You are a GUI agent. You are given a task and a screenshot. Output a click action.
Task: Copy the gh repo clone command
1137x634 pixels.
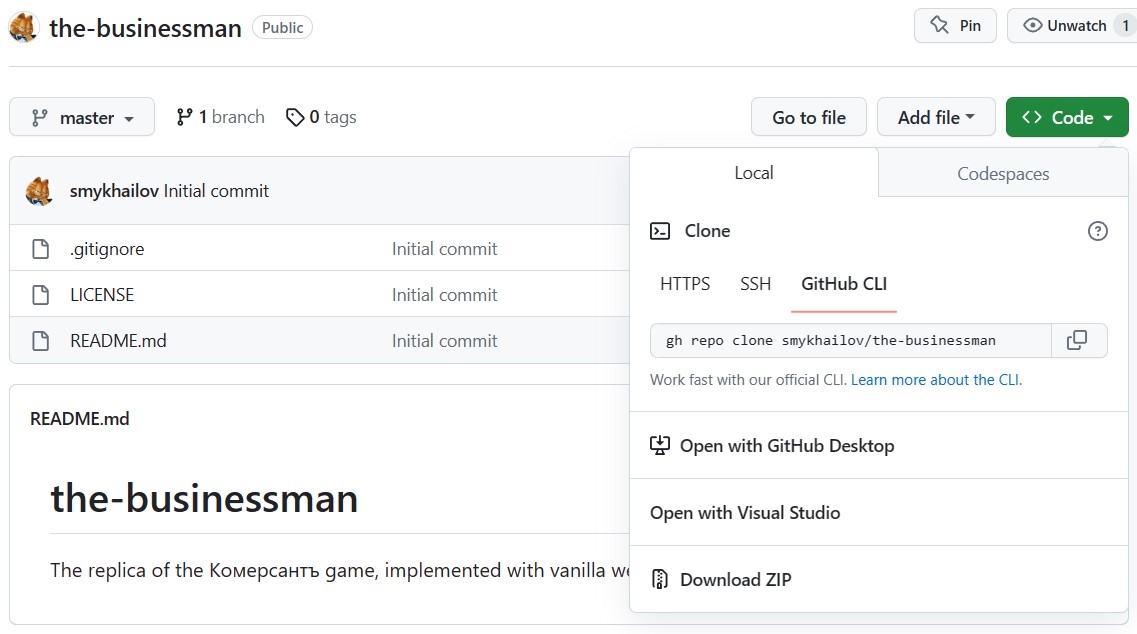(x=1078, y=340)
